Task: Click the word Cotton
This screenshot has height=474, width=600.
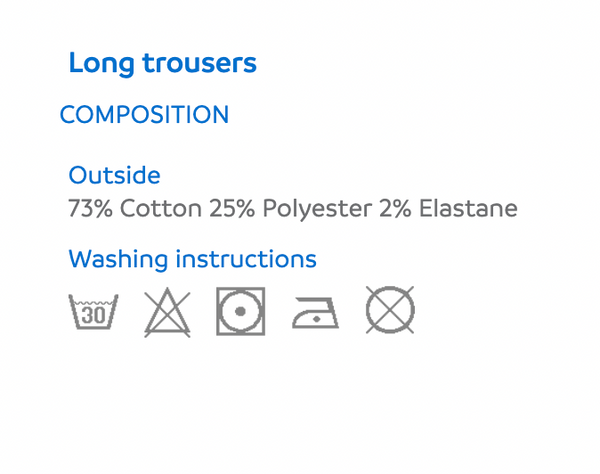Action: (x=161, y=208)
